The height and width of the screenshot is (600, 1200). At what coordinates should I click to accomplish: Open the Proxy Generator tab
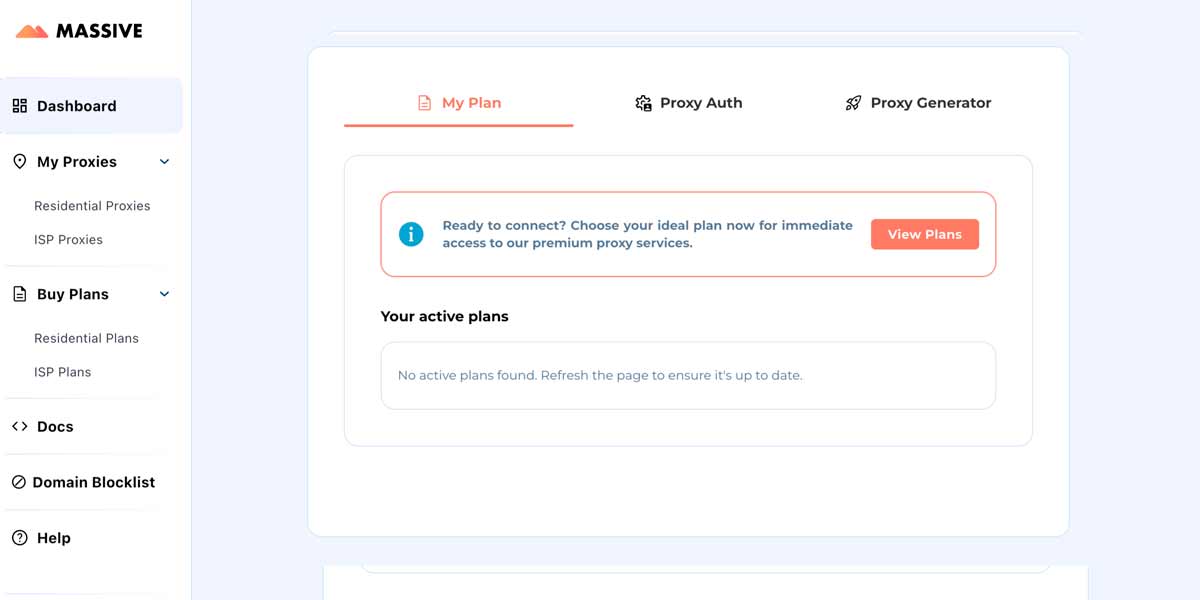930,103
